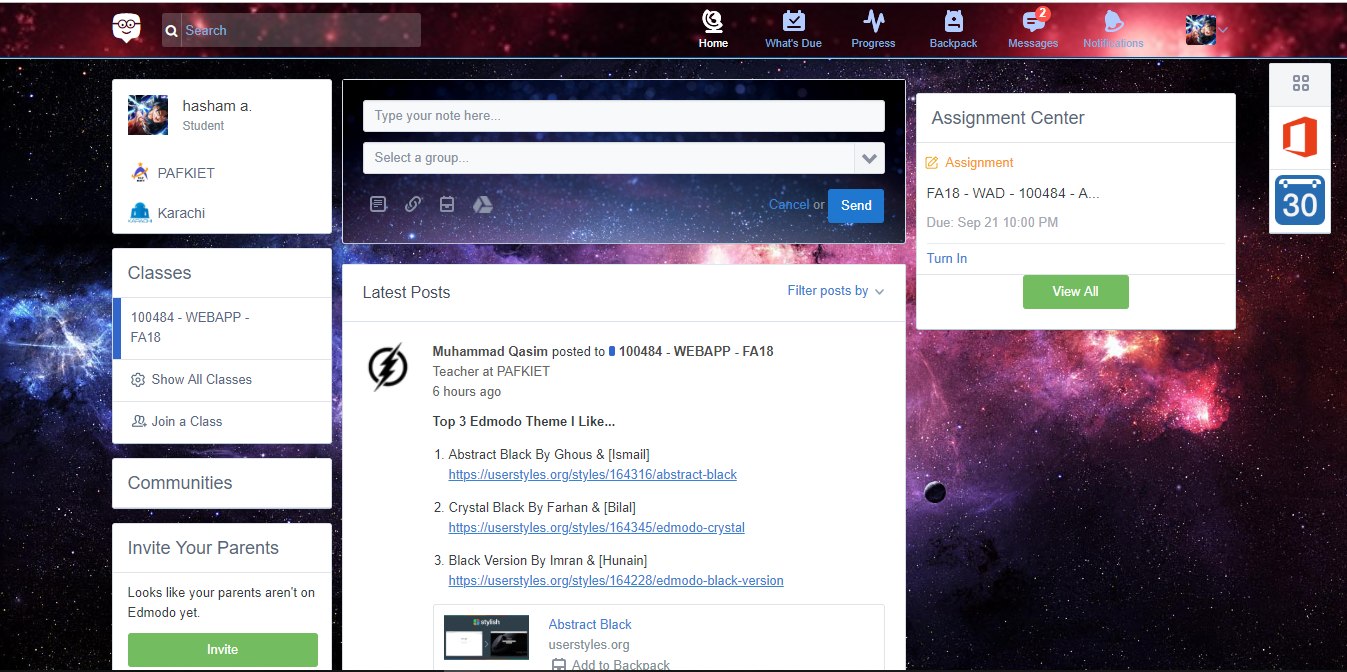
Task: View your Notifications
Action: coord(1112,28)
